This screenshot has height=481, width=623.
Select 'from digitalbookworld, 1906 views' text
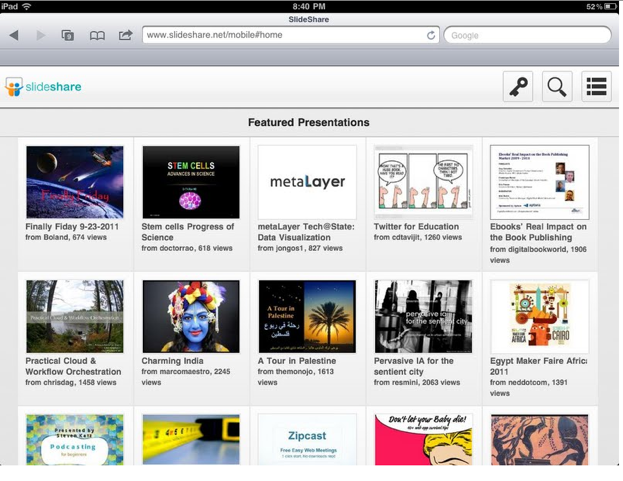click(x=538, y=255)
